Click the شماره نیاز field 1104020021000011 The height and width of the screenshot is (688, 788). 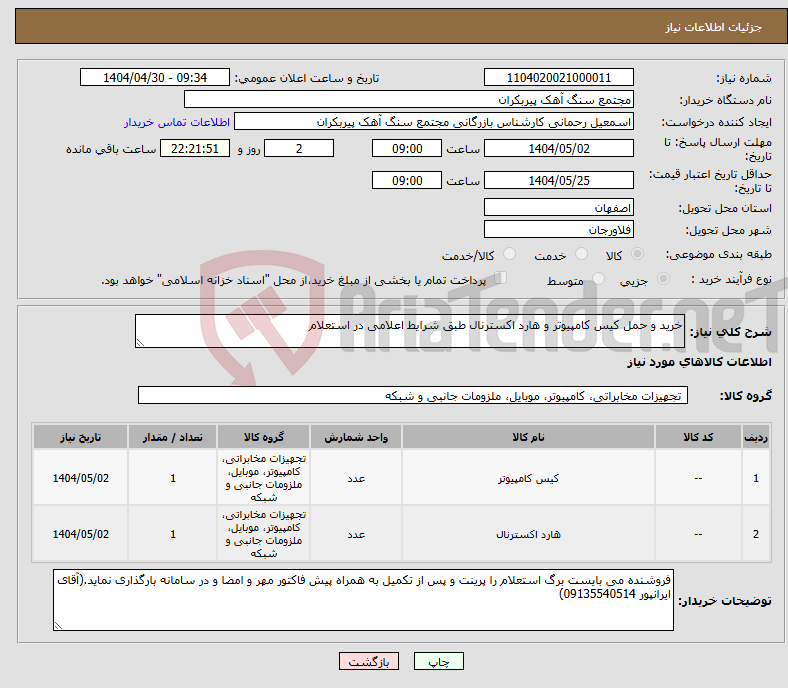(x=558, y=77)
